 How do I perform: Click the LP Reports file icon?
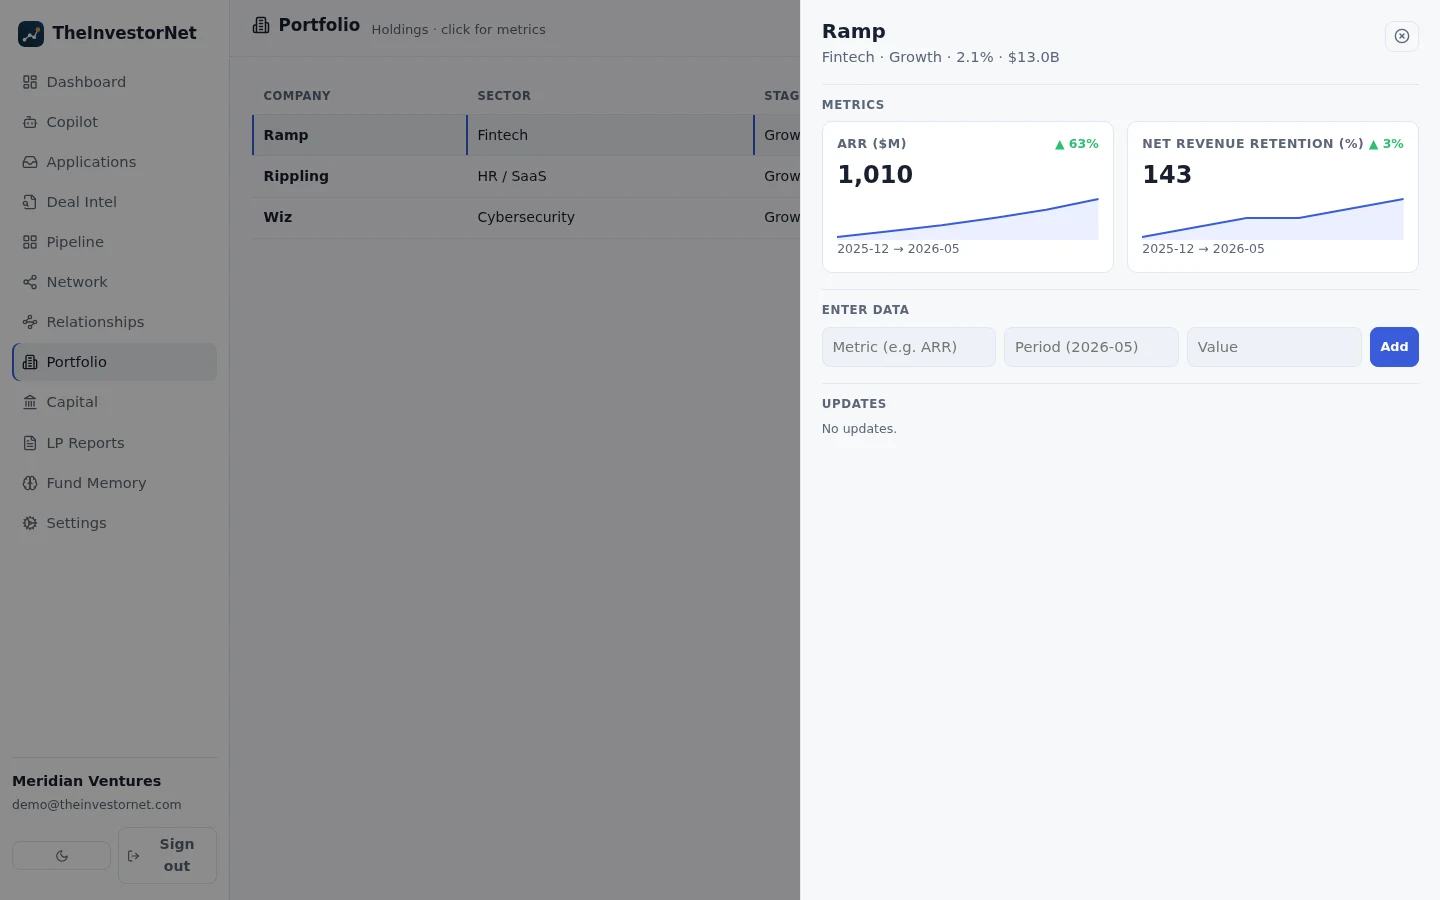pos(30,443)
